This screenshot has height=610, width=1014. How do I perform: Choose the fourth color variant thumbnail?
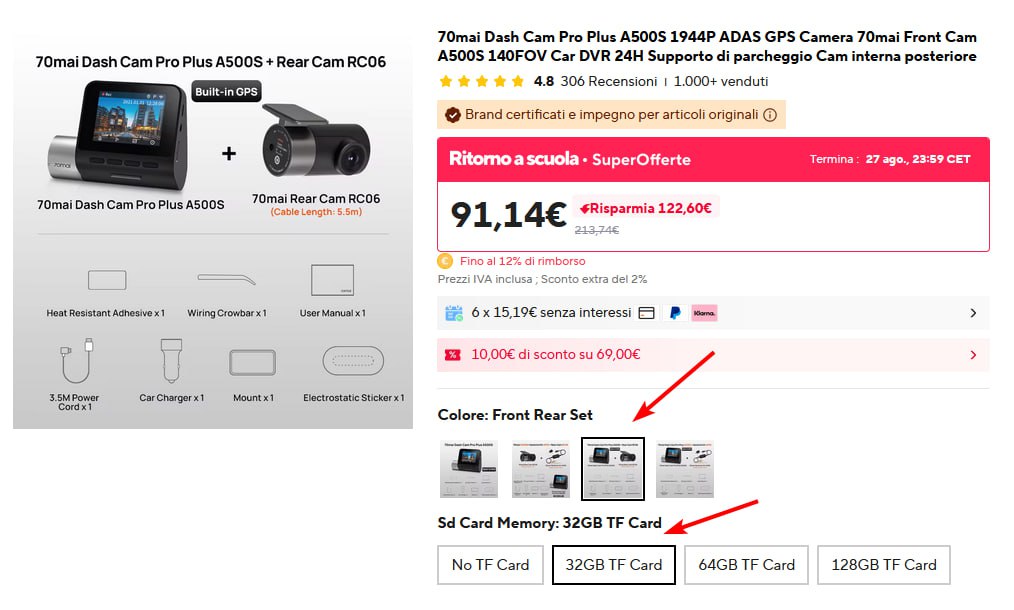pyautogui.click(x=685, y=468)
